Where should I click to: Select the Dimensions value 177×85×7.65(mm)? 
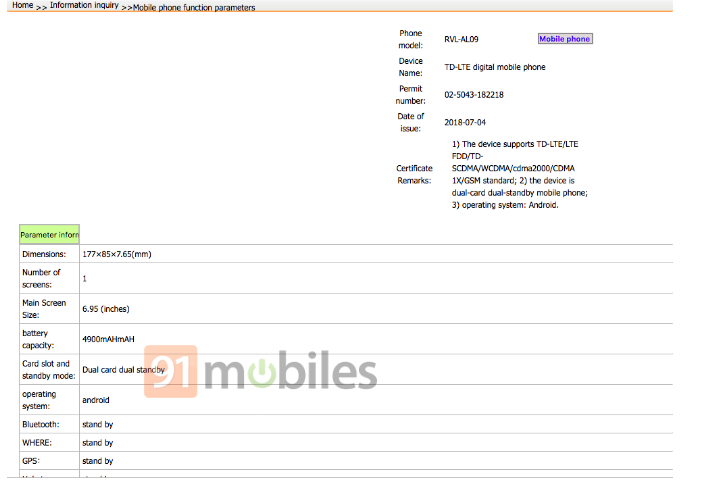(116, 255)
